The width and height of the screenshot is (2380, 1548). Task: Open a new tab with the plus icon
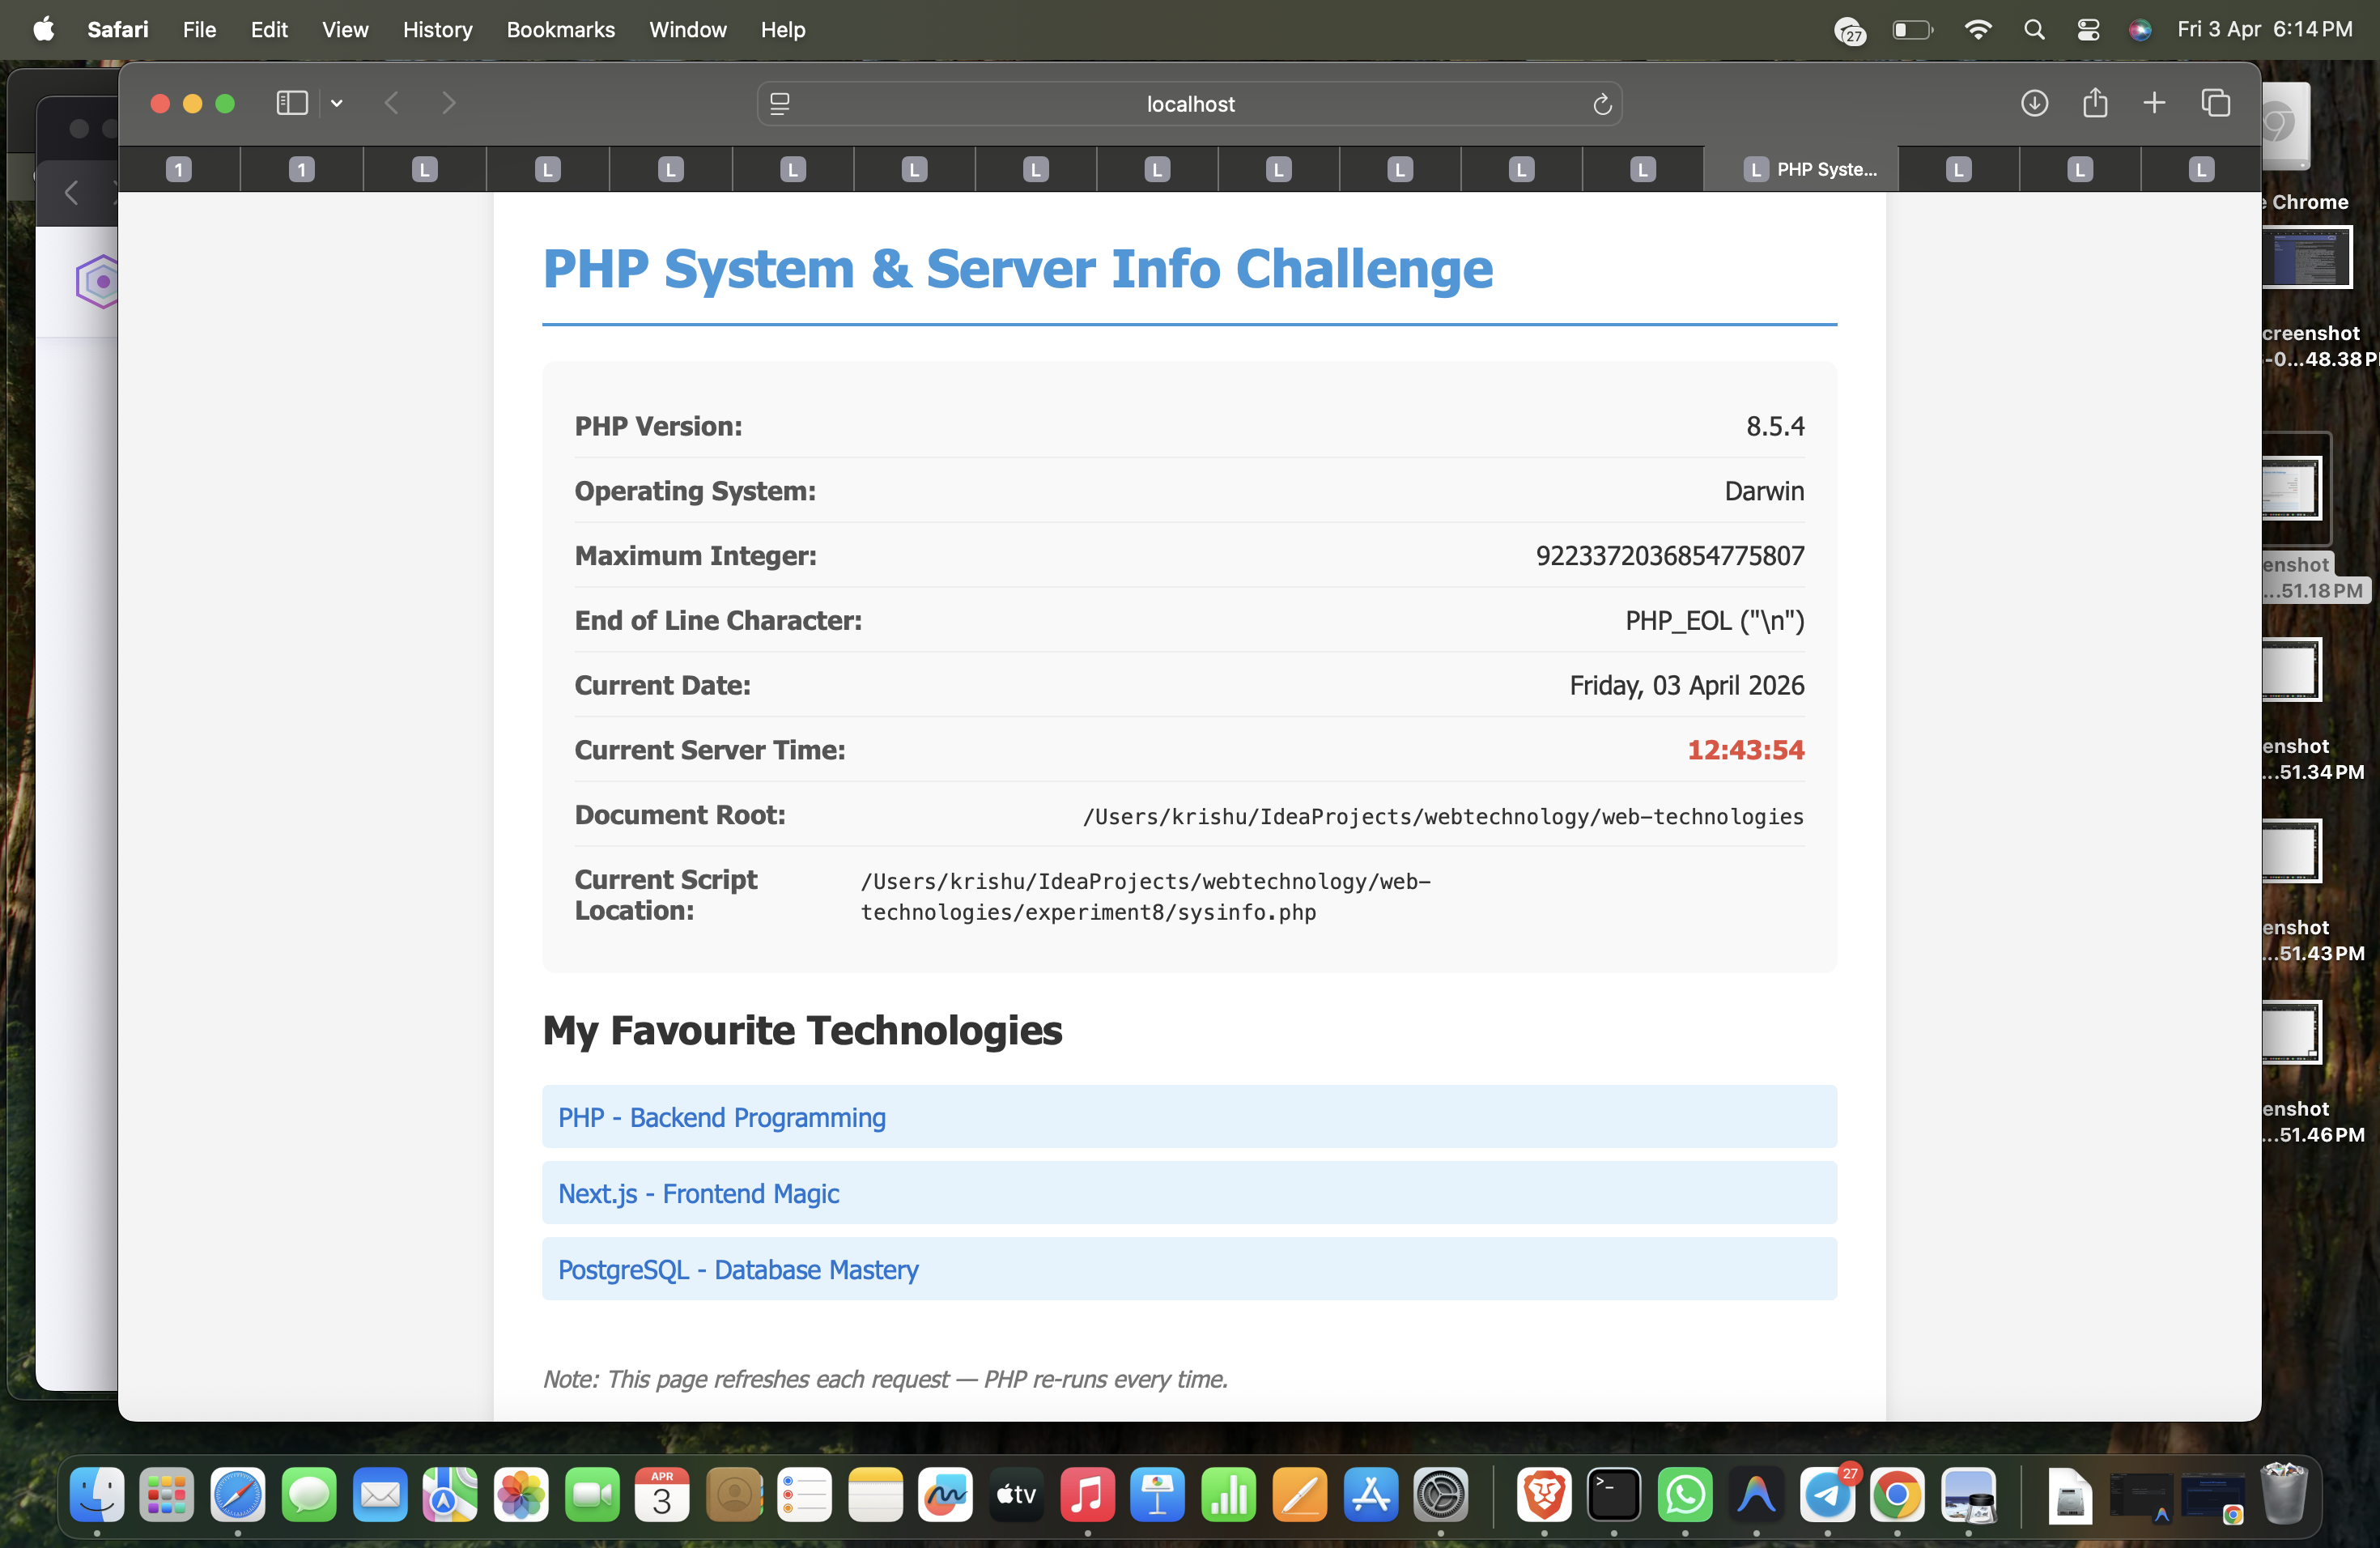tap(2155, 103)
